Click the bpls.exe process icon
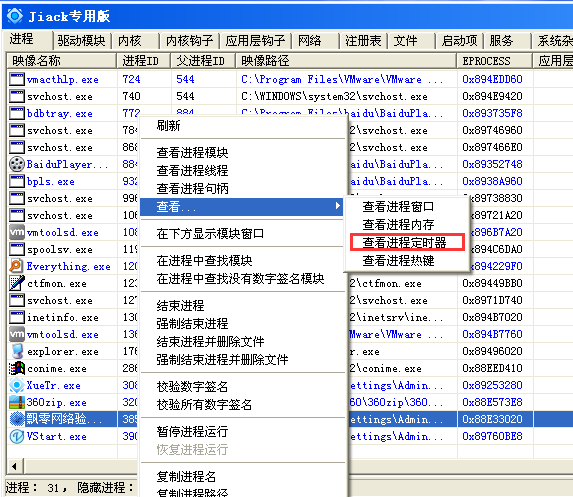The height and width of the screenshot is (497, 573). (16, 181)
